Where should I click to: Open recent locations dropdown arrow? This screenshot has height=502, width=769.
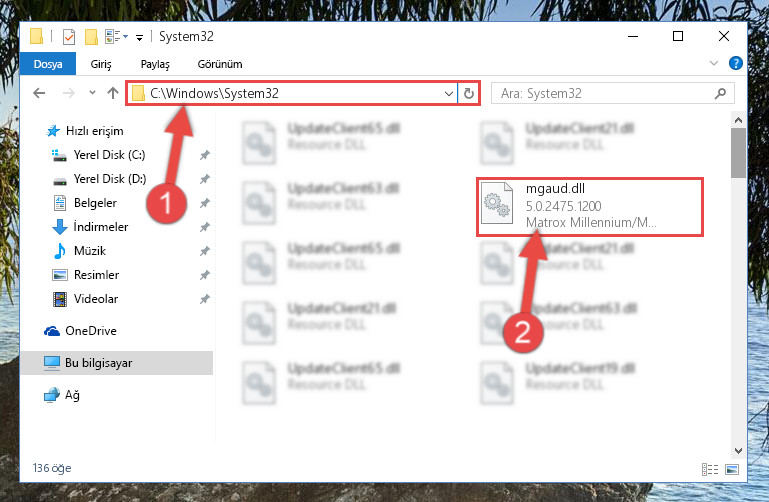point(92,93)
